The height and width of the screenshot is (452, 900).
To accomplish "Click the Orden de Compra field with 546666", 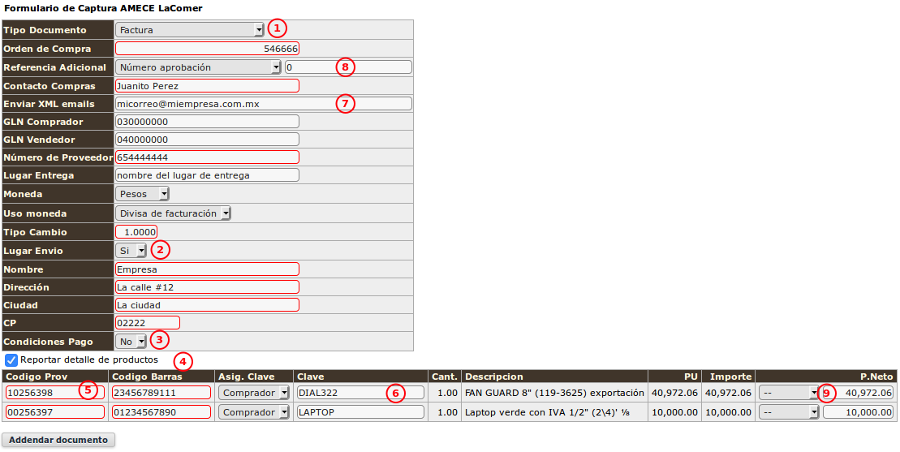I will (207, 49).
